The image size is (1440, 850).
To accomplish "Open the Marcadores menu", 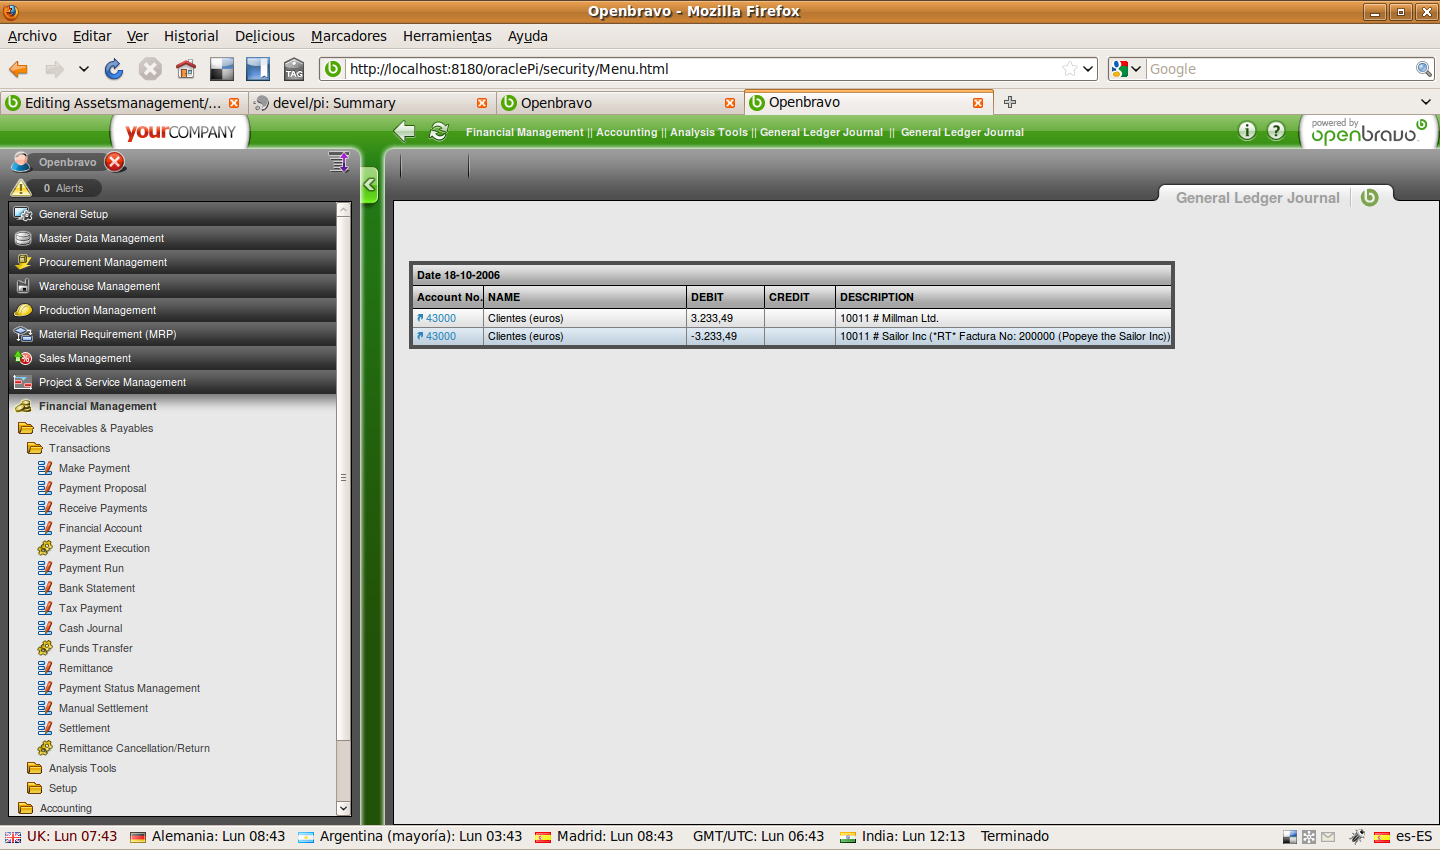I will (348, 36).
